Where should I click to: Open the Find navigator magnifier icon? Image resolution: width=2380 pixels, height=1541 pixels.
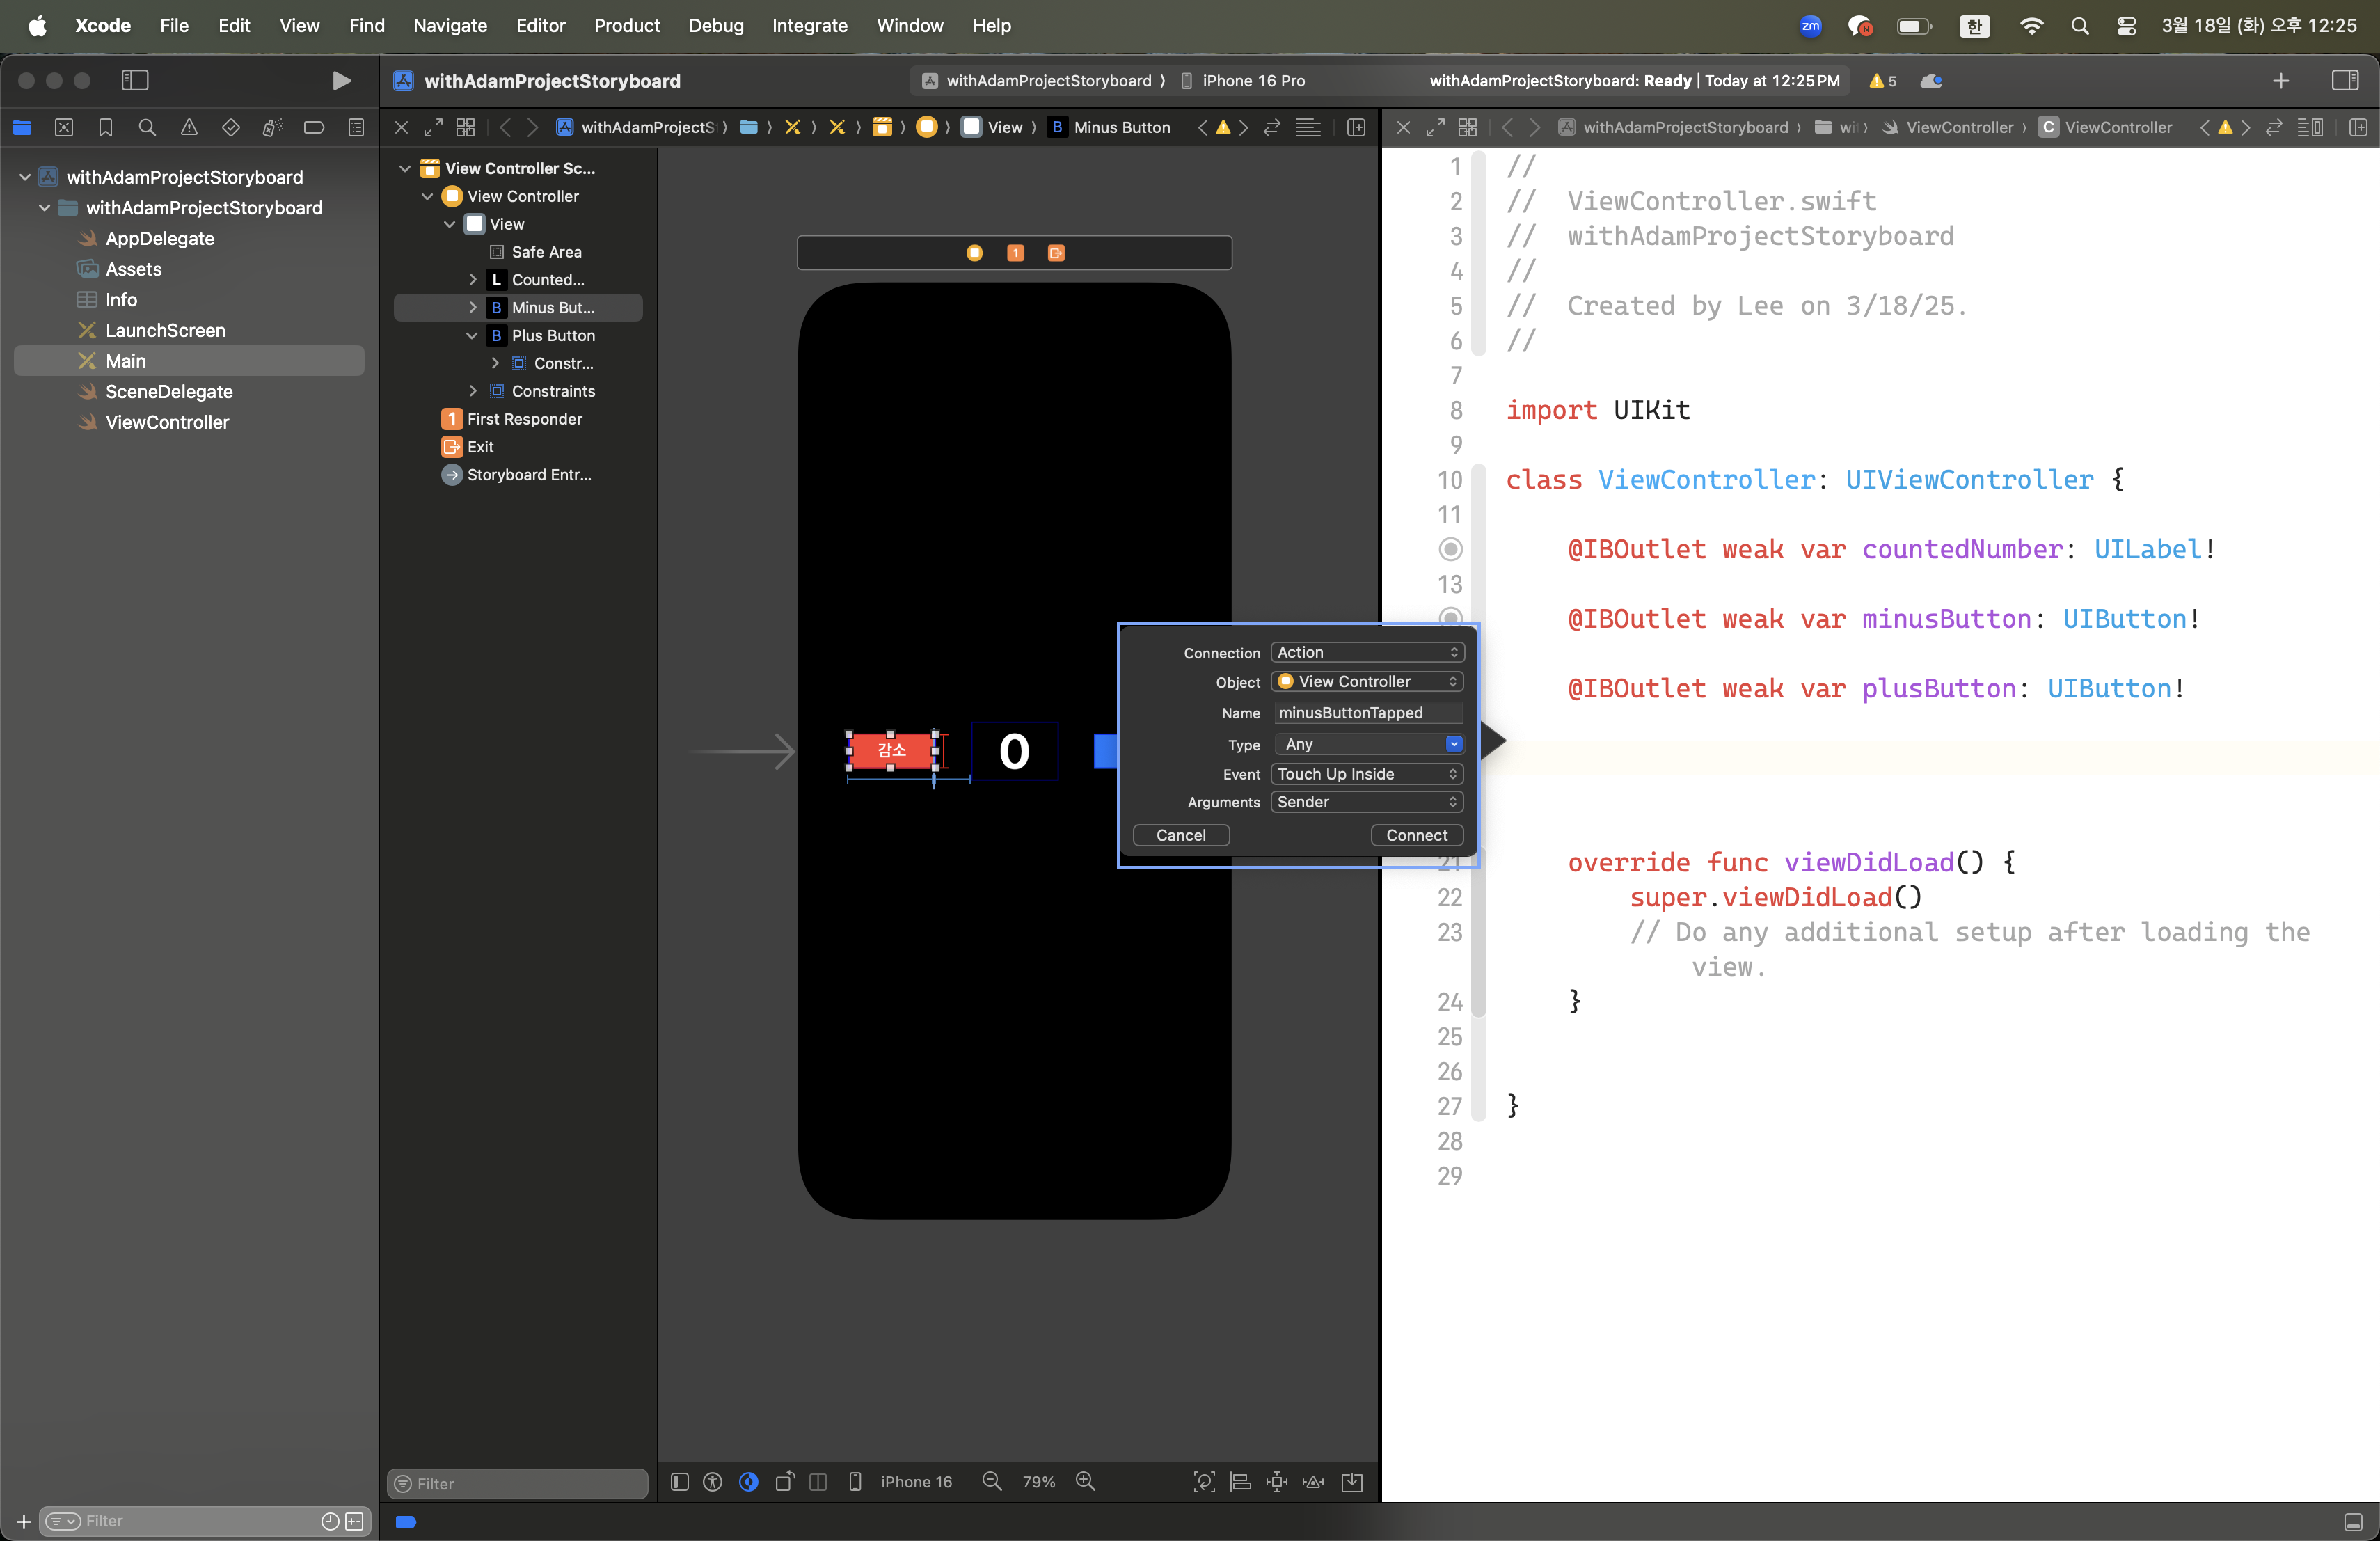click(x=147, y=127)
